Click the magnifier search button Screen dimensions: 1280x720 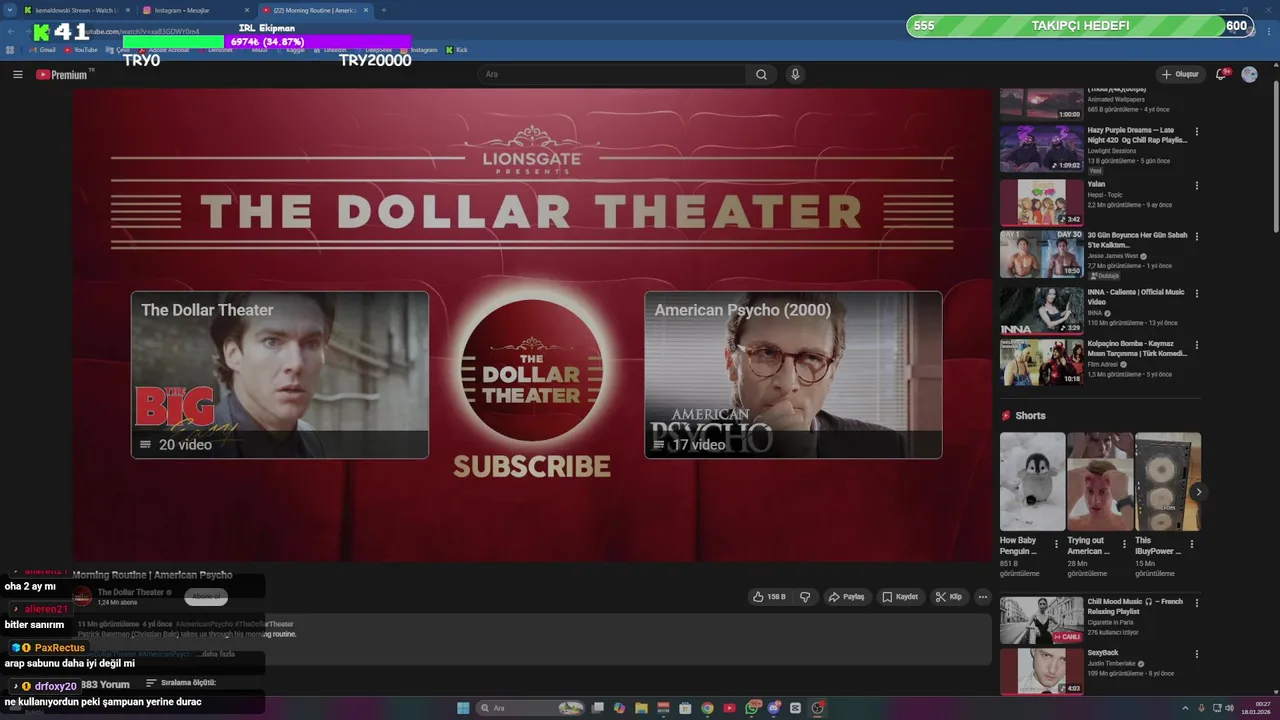[x=761, y=74]
